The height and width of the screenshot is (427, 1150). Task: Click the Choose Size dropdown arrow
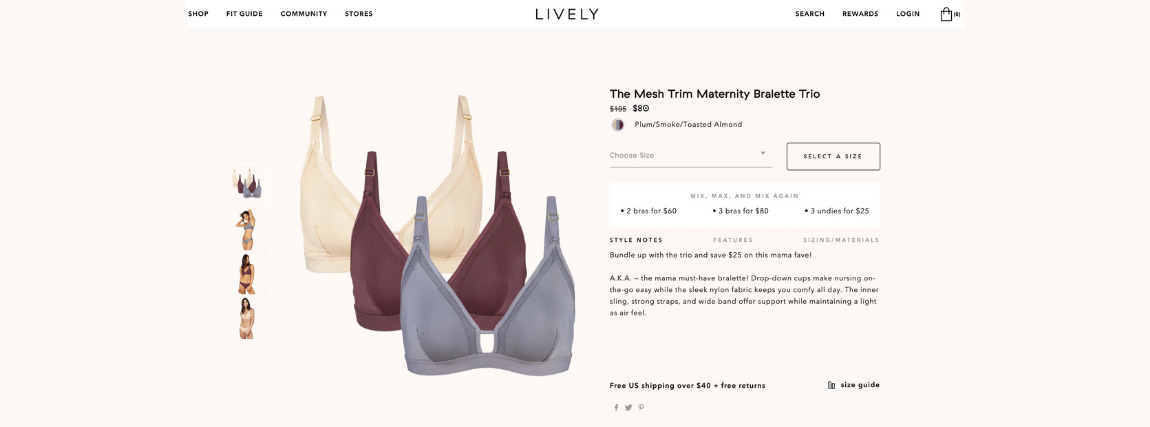(x=763, y=153)
